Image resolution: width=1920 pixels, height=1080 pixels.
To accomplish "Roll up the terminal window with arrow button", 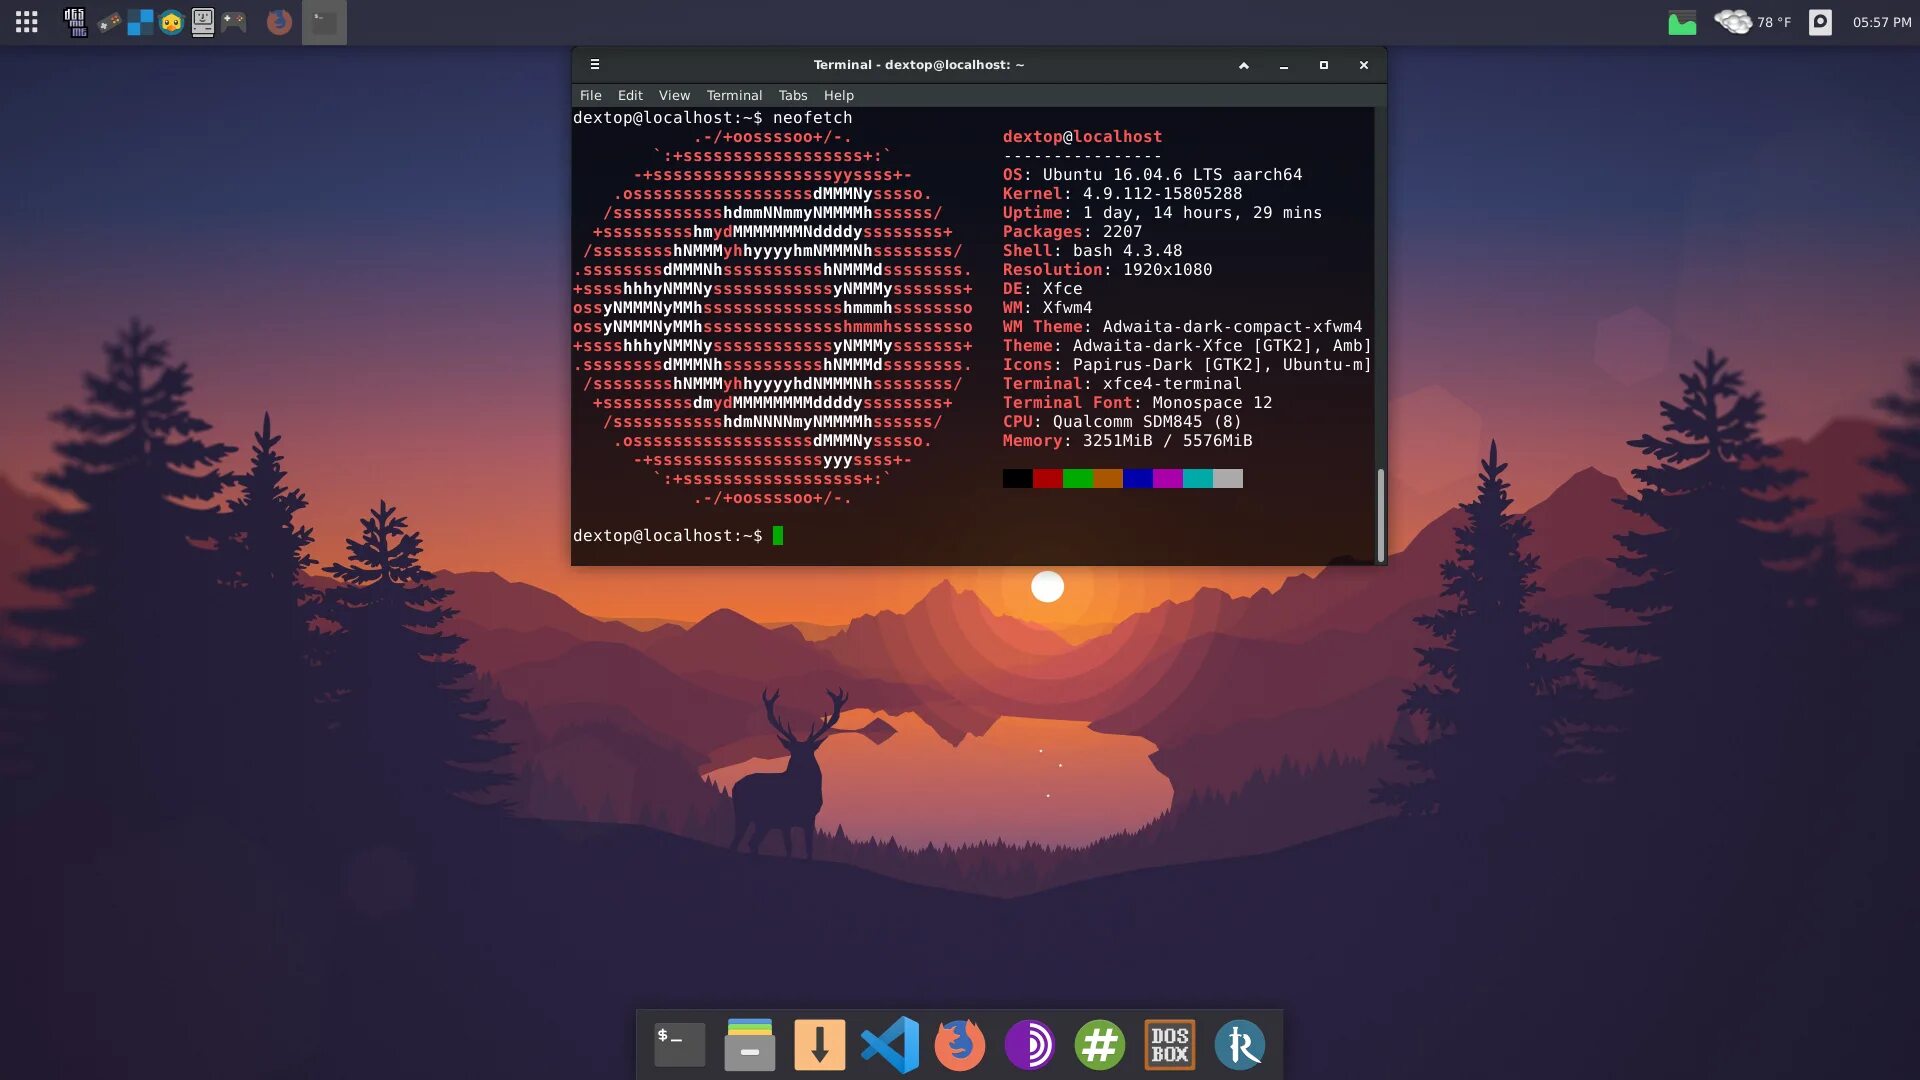I will click(1244, 65).
